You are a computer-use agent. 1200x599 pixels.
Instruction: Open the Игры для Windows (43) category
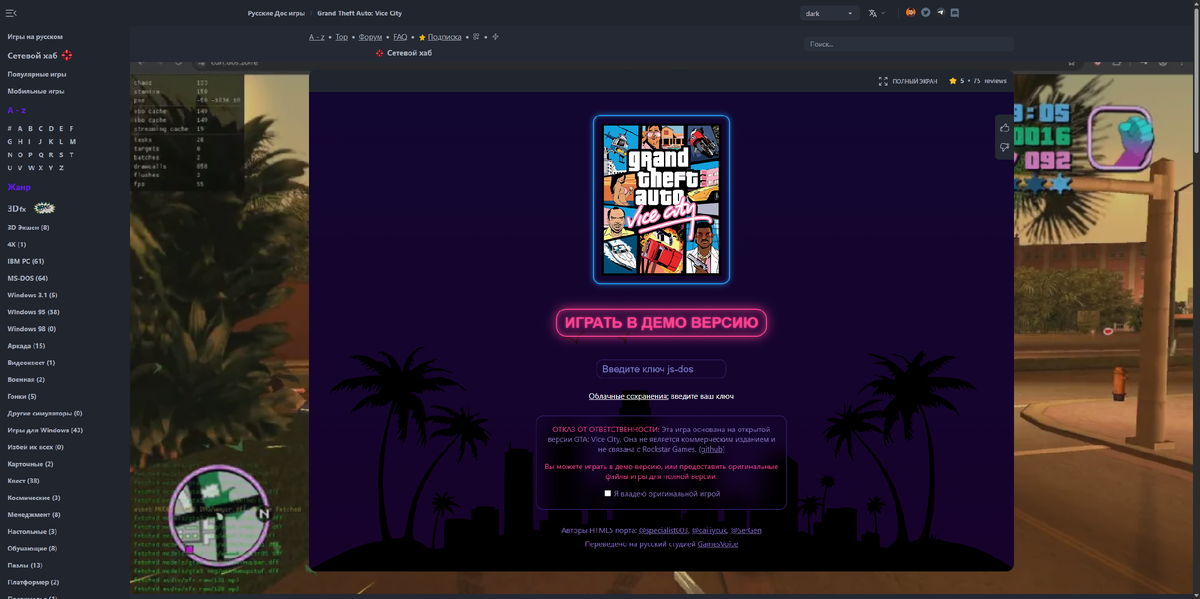pos(45,430)
